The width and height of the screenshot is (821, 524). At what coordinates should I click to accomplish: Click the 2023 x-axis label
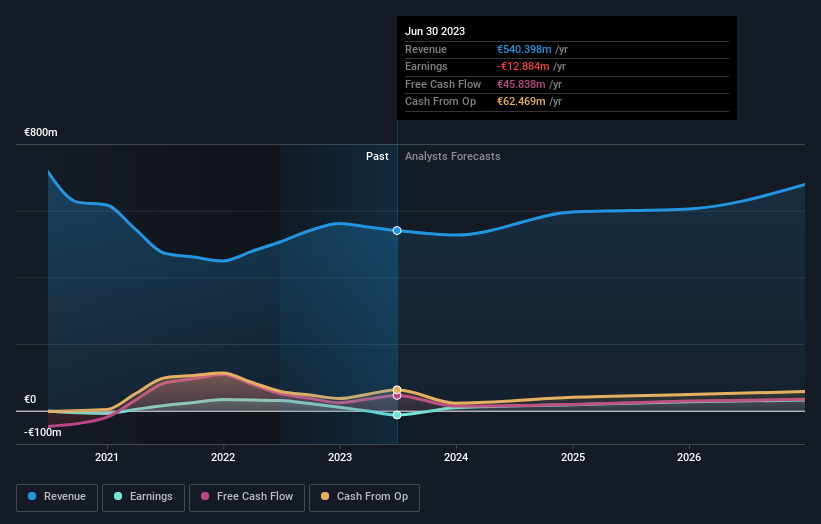click(340, 458)
